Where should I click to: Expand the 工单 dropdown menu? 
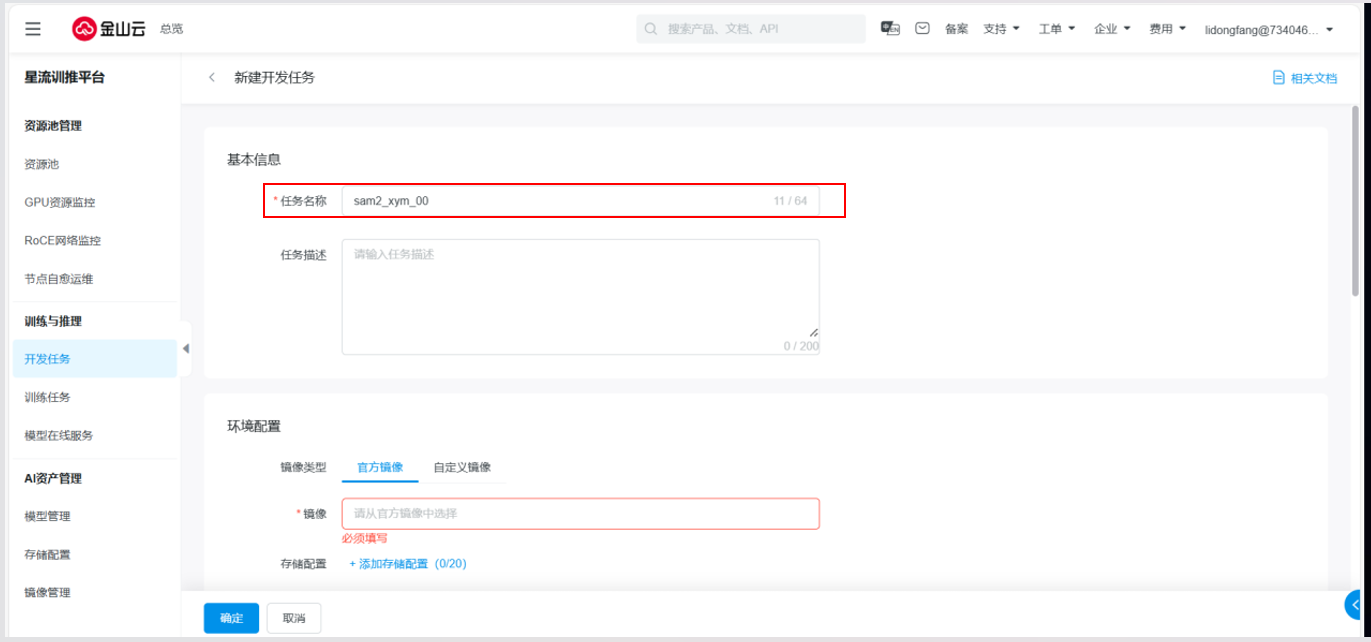coord(1057,29)
